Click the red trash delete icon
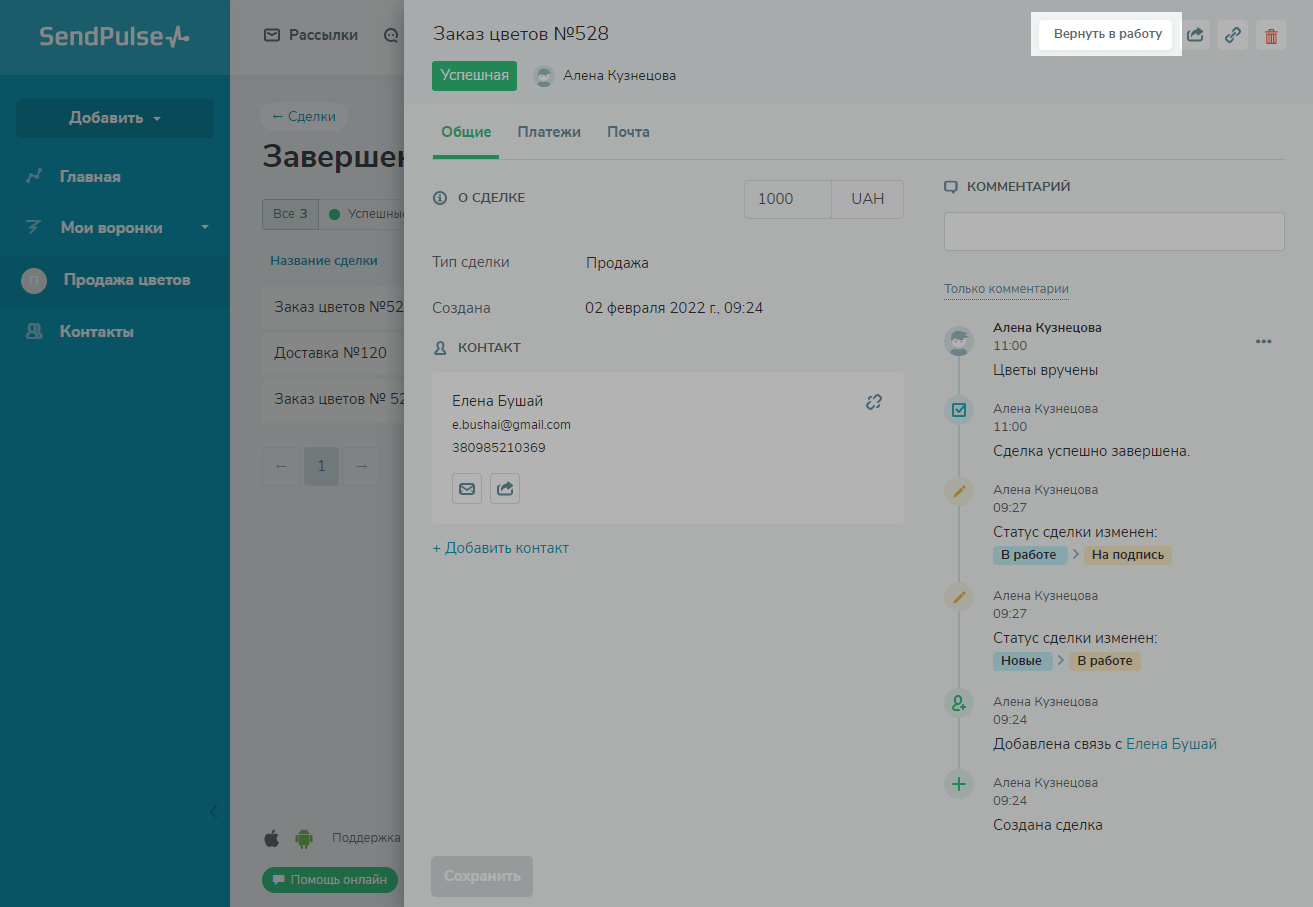Image resolution: width=1313 pixels, height=907 pixels. tap(1270, 36)
